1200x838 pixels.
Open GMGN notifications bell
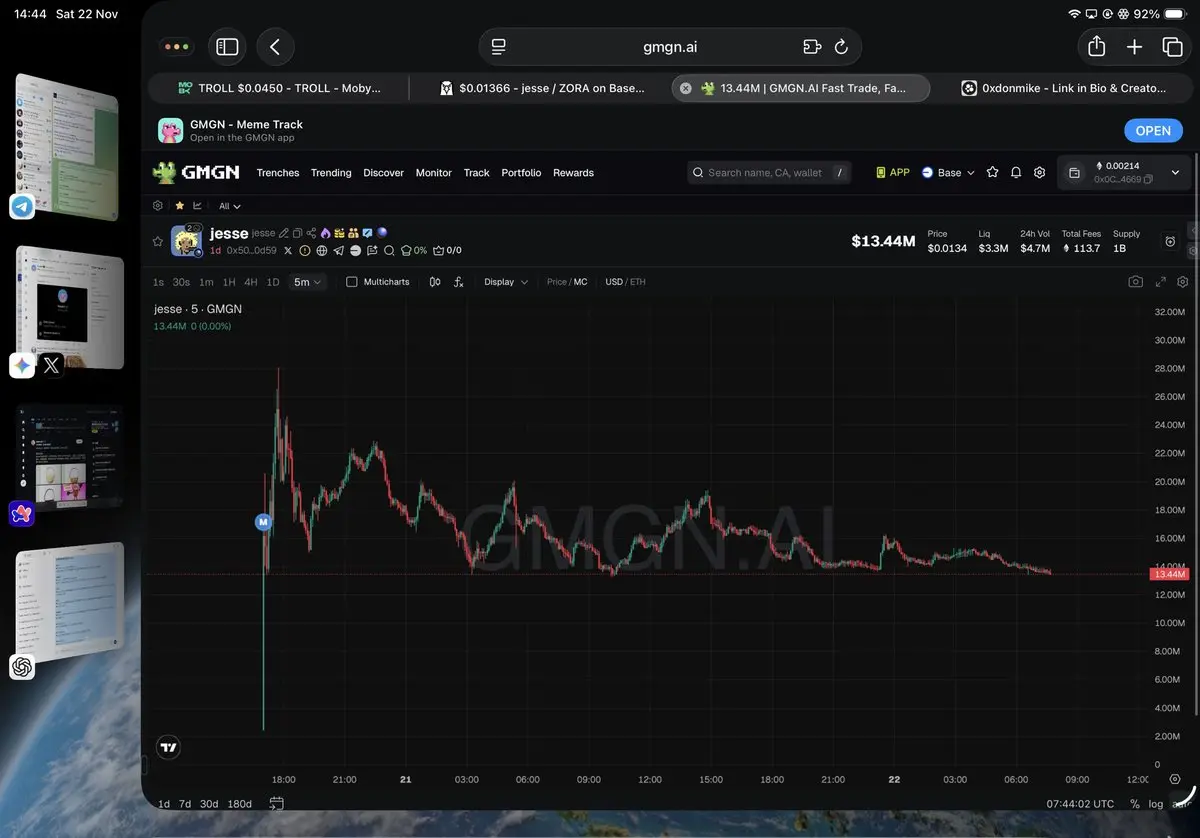(x=1016, y=172)
